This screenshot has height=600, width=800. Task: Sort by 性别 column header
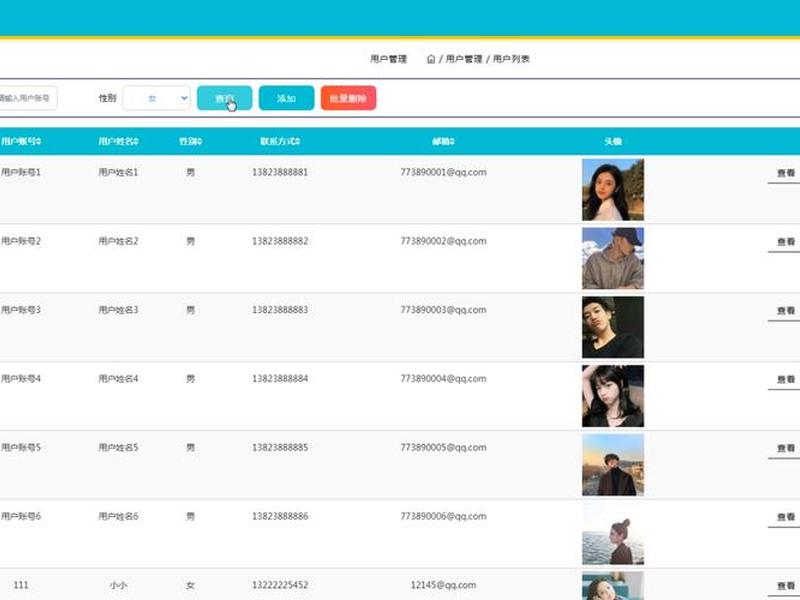pyautogui.click(x=190, y=141)
